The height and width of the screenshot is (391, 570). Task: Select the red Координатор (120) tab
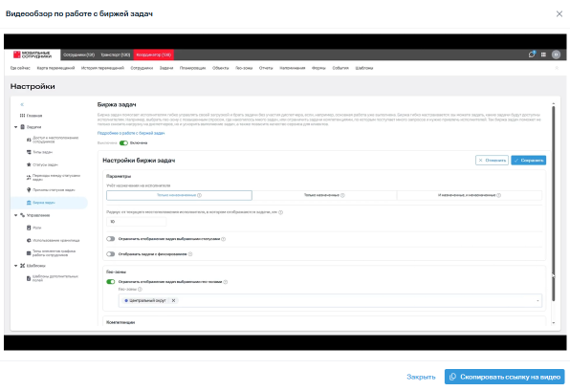click(153, 55)
